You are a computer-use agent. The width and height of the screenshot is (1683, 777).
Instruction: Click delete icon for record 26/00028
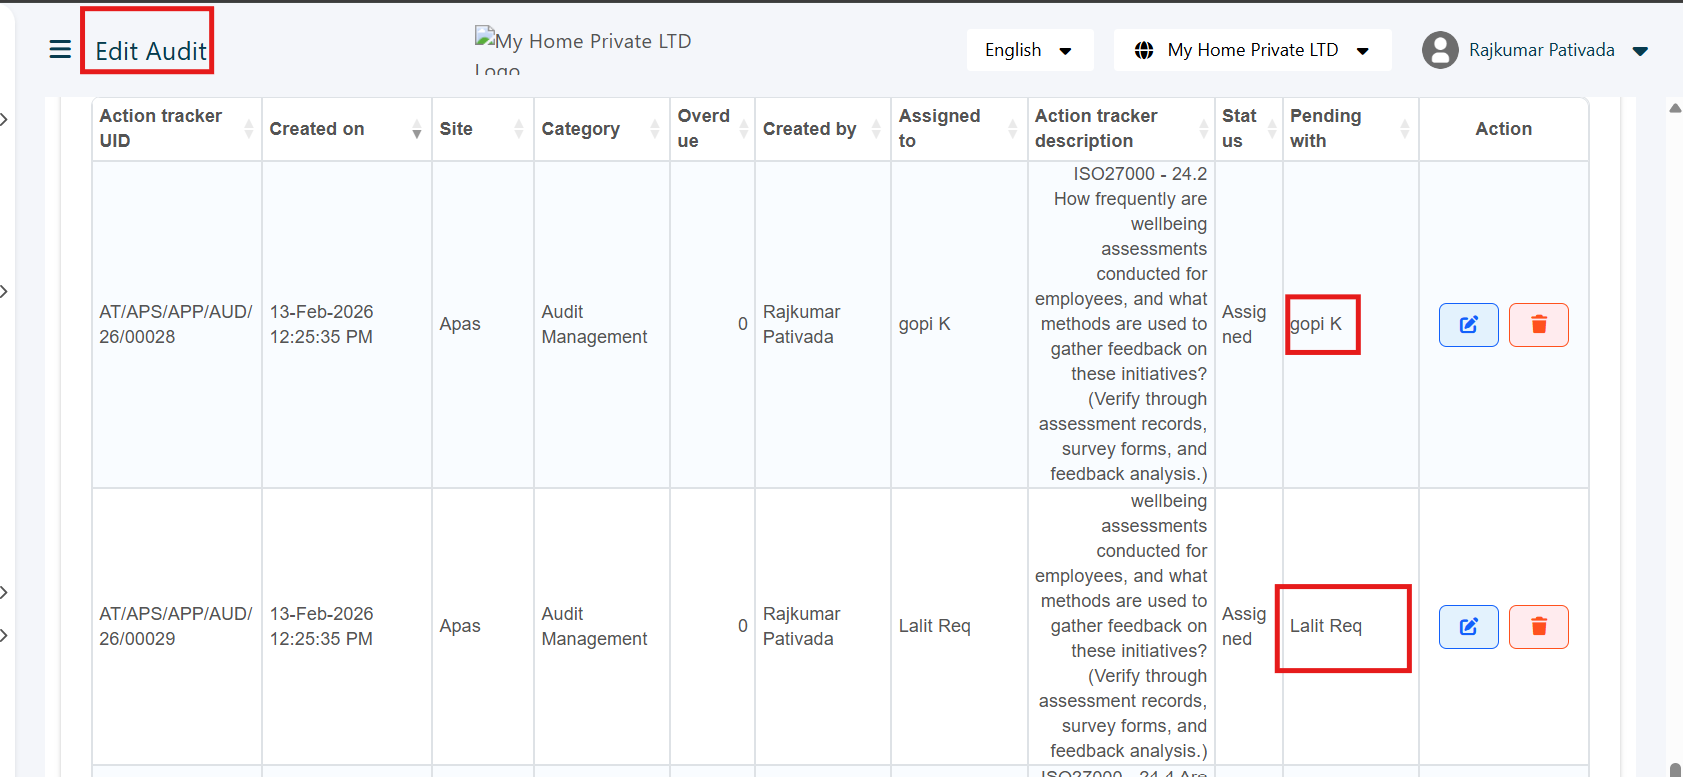point(1538,325)
